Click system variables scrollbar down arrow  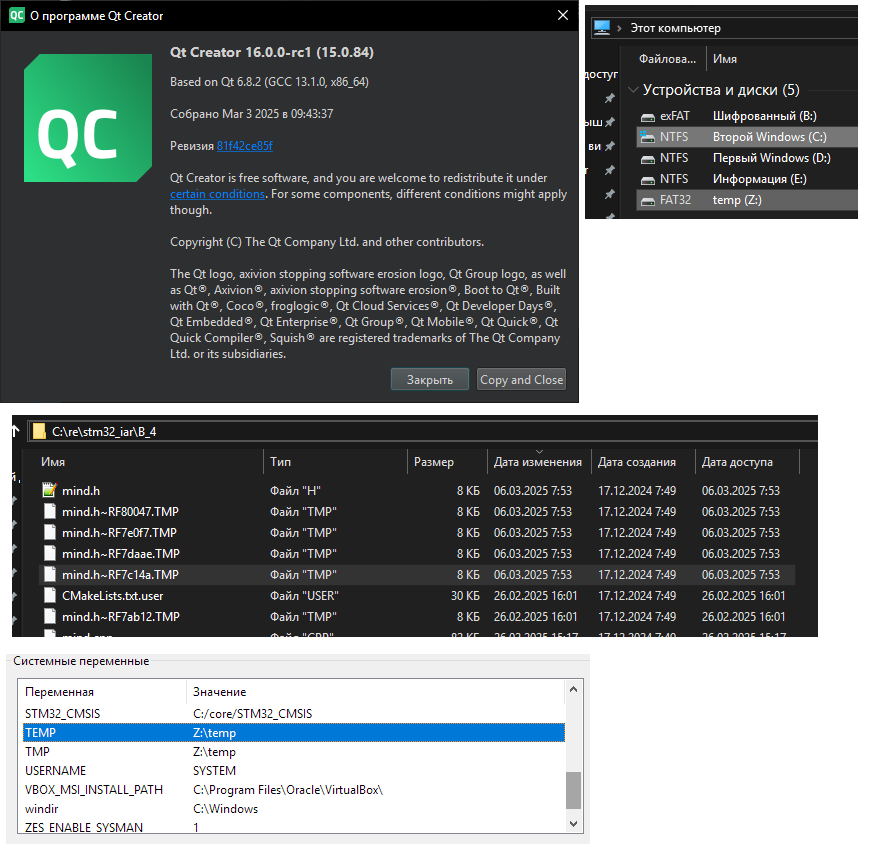(x=573, y=823)
